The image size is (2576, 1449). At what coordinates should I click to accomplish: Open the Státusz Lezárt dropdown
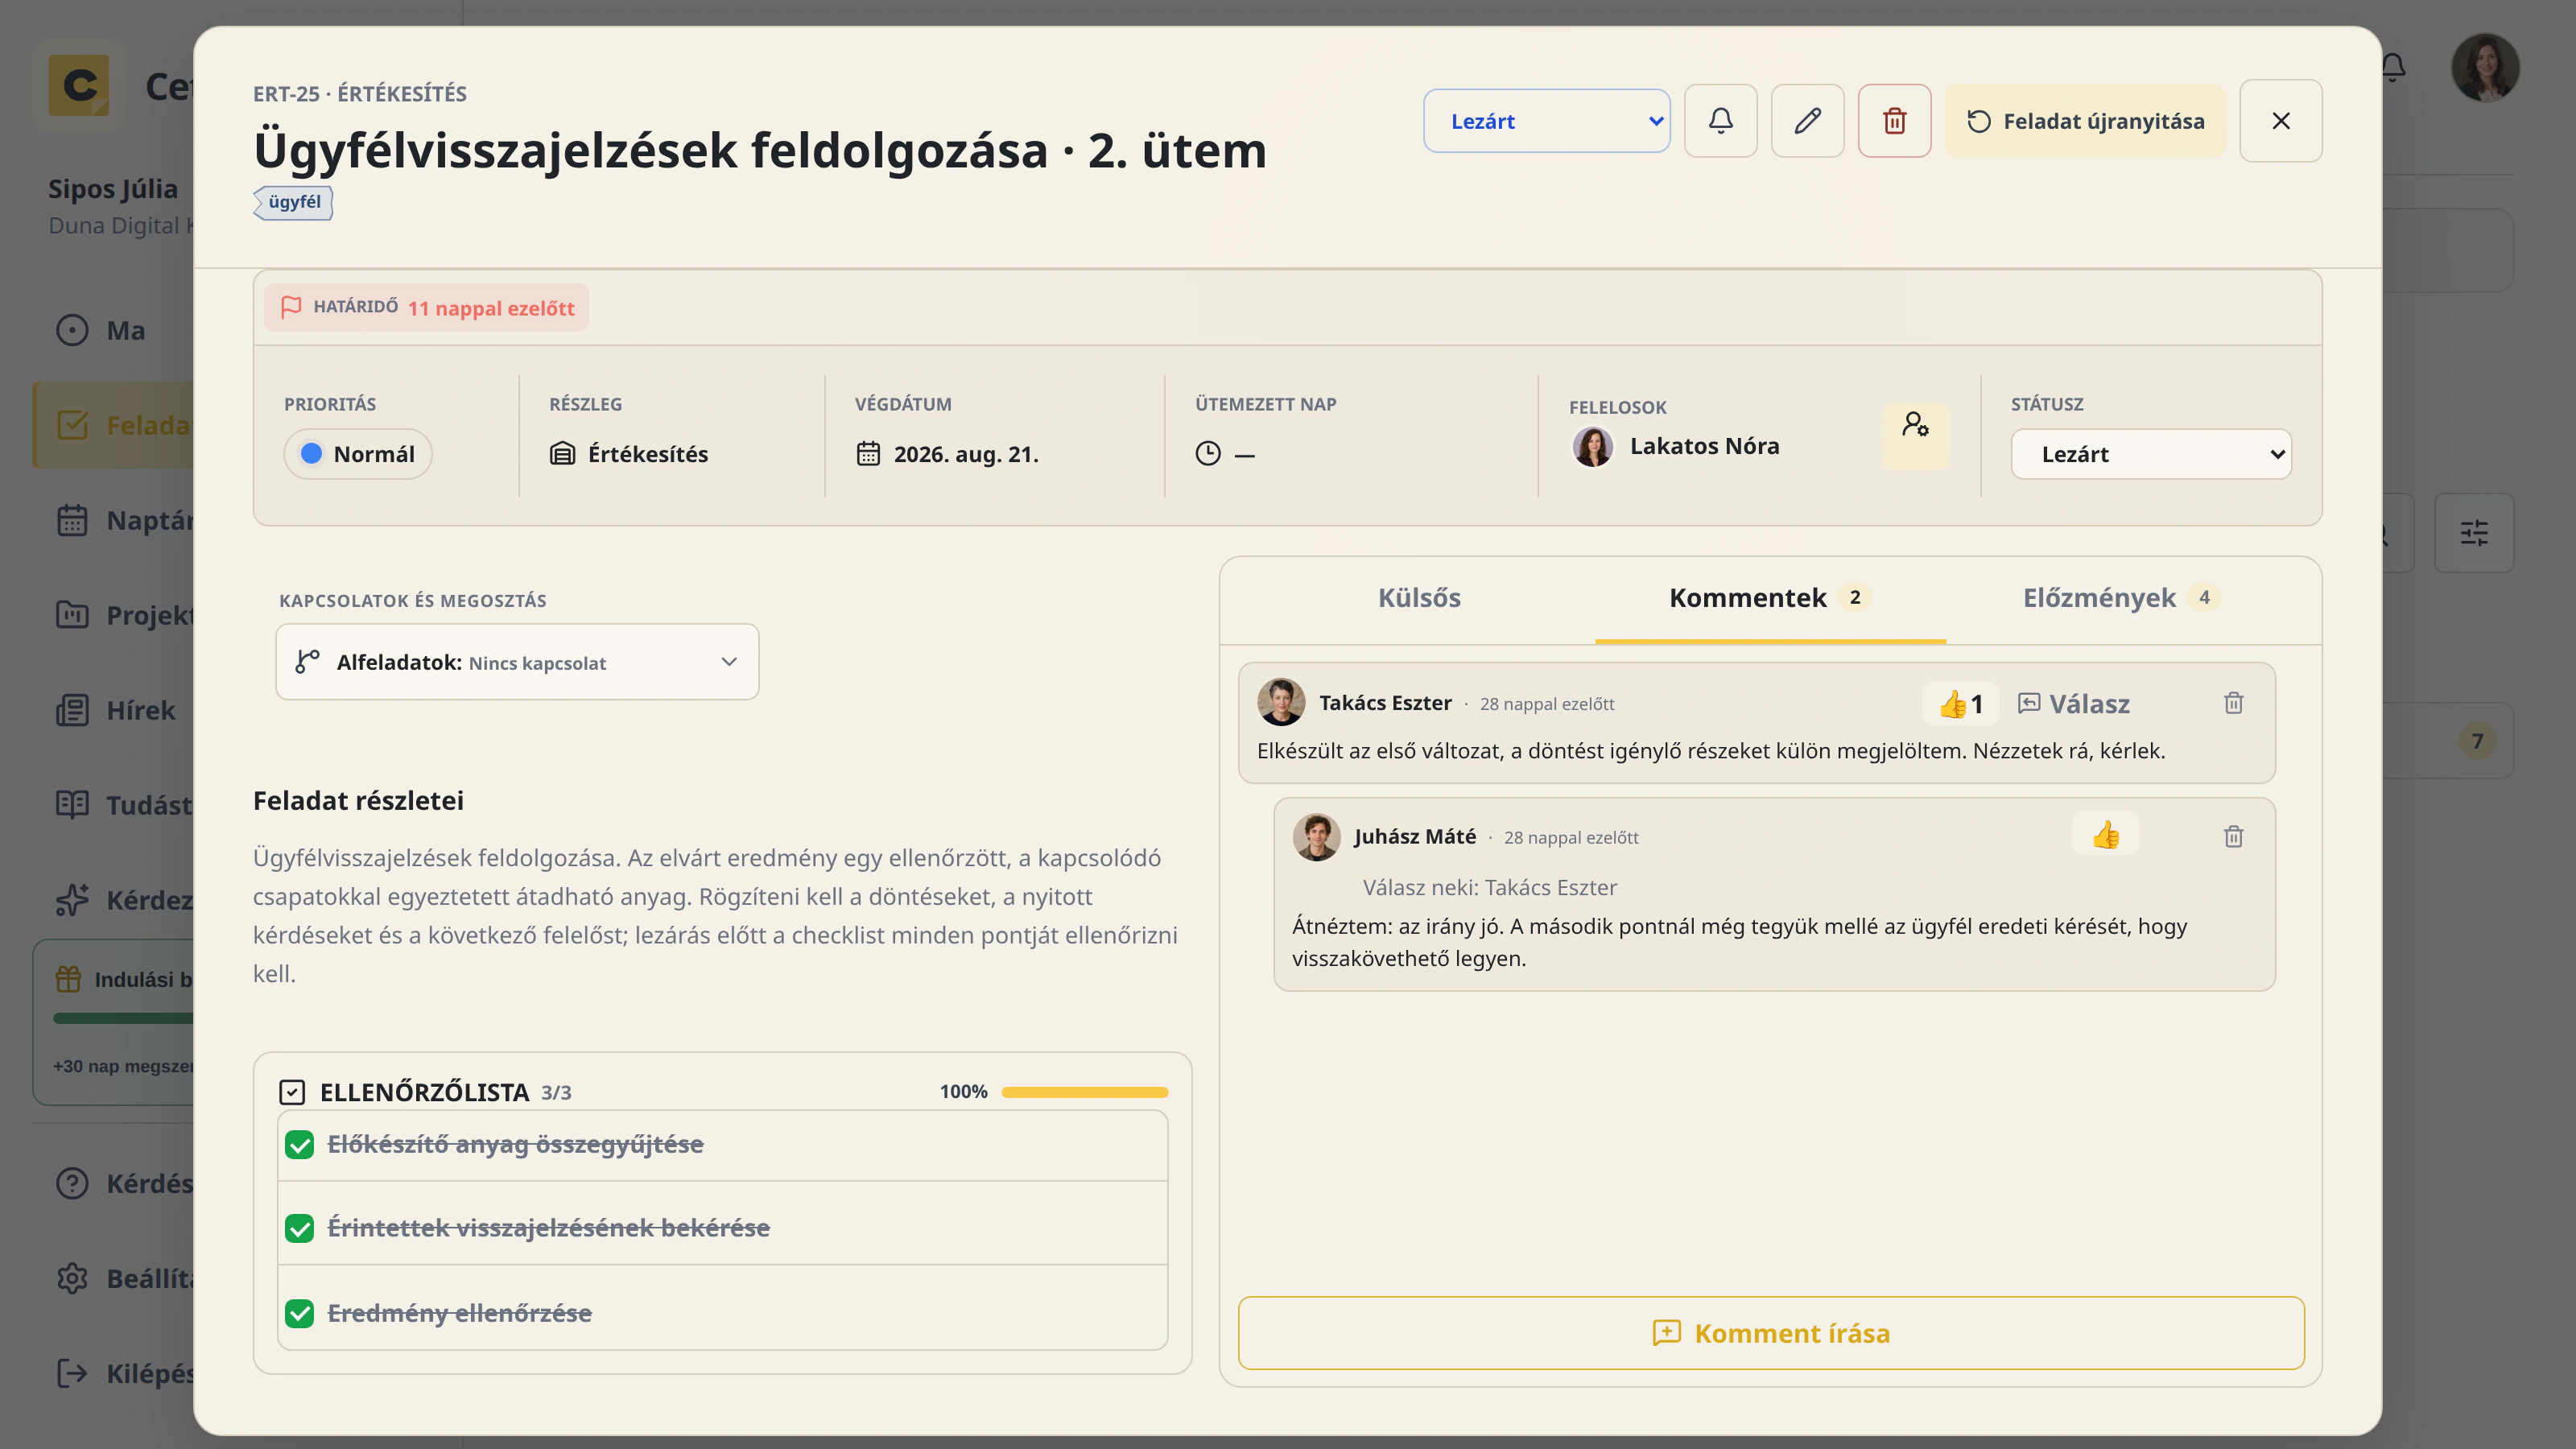pyautogui.click(x=2151, y=454)
